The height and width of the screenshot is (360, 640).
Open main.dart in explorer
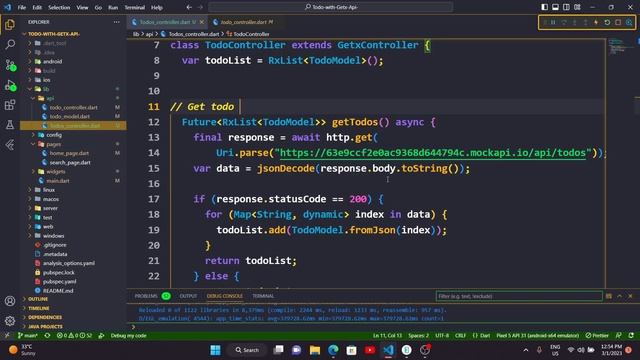point(58,181)
